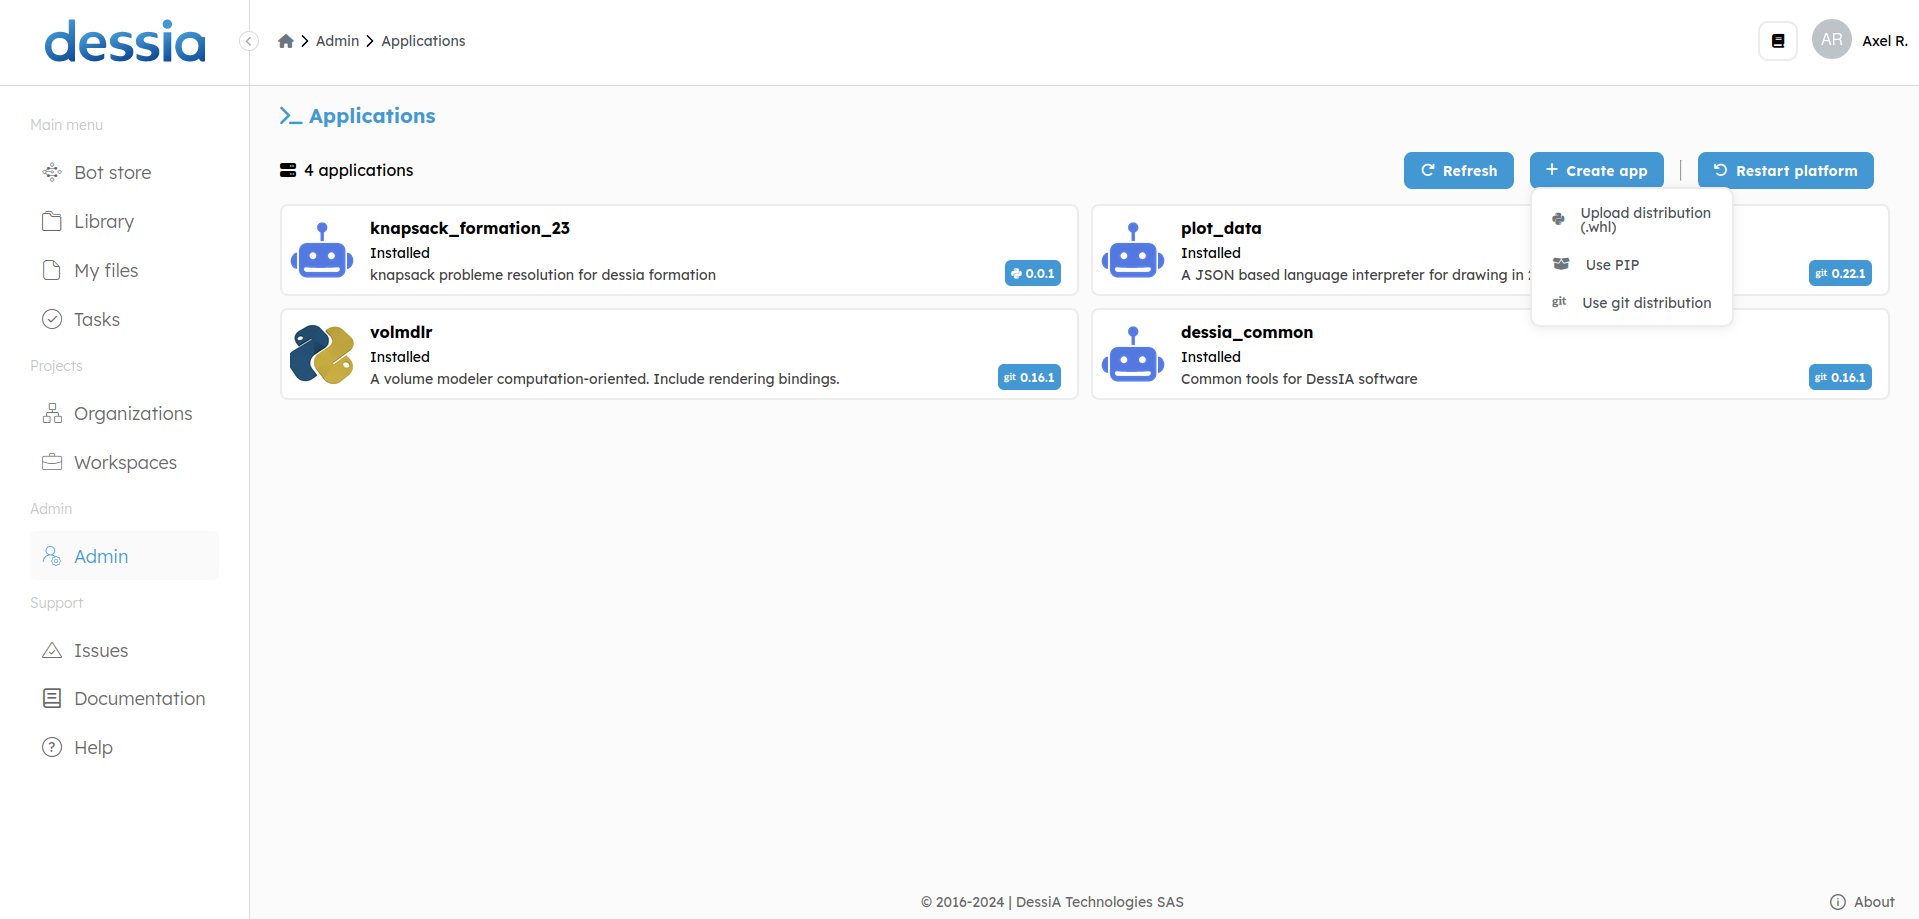Image resolution: width=1919 pixels, height=919 pixels.
Task: Click the Workspaces briefcase icon
Action: 52,462
